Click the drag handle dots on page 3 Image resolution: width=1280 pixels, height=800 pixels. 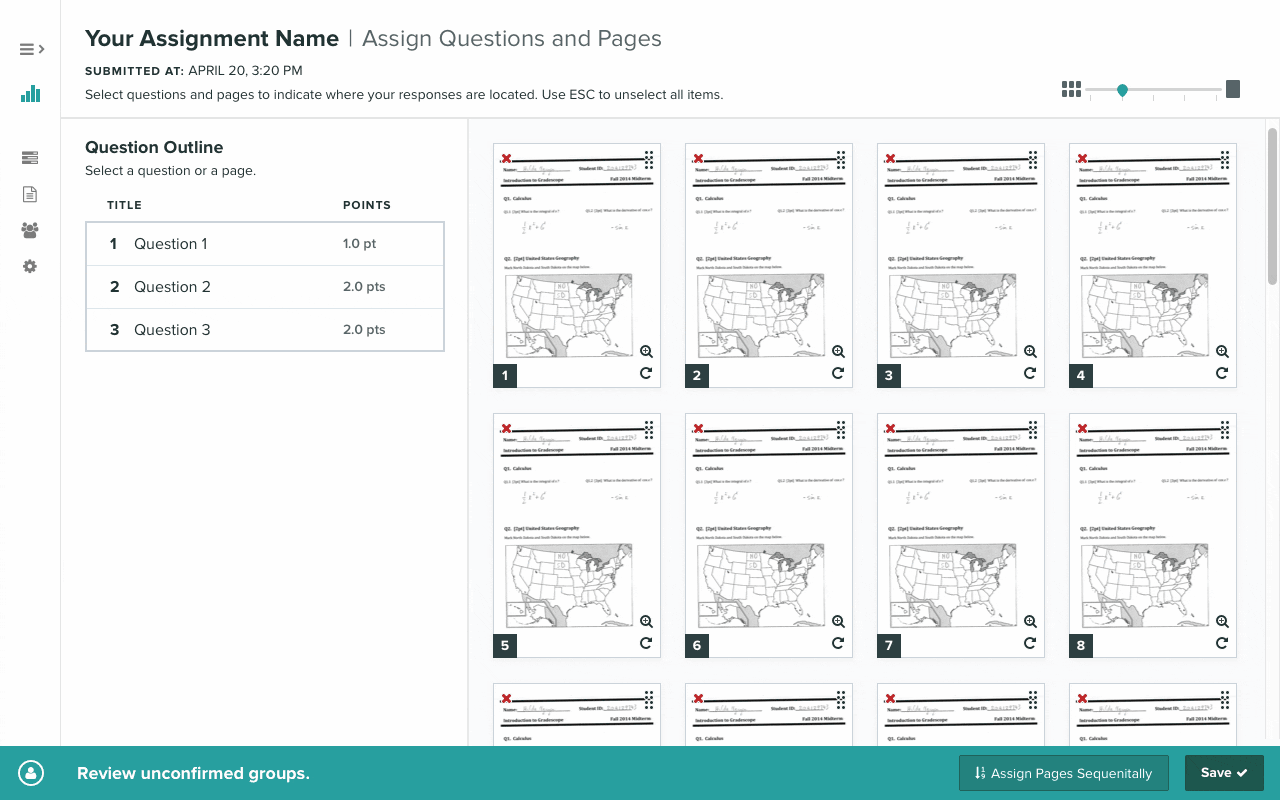[1033, 160]
